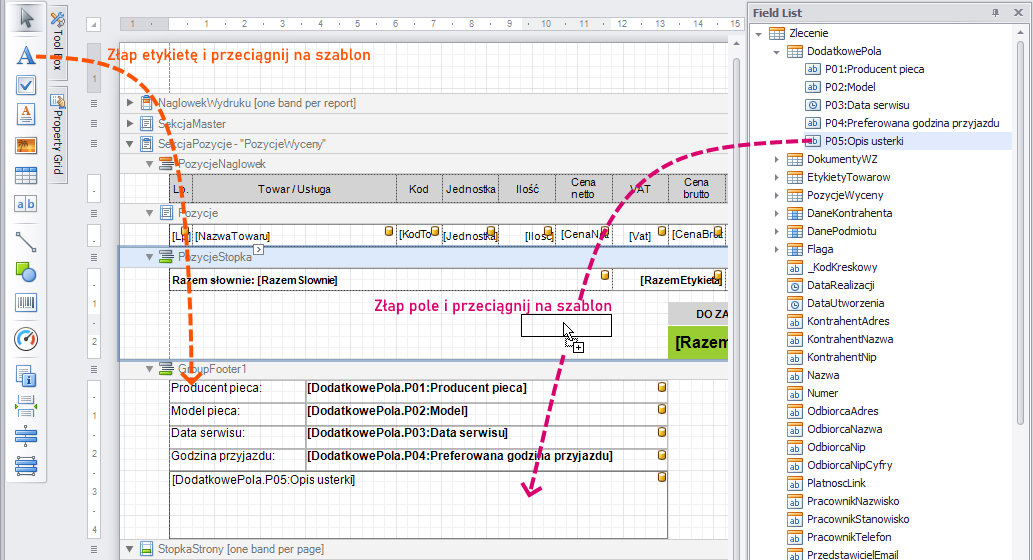Select the KontrahentNazwa field in the list

pos(850,339)
